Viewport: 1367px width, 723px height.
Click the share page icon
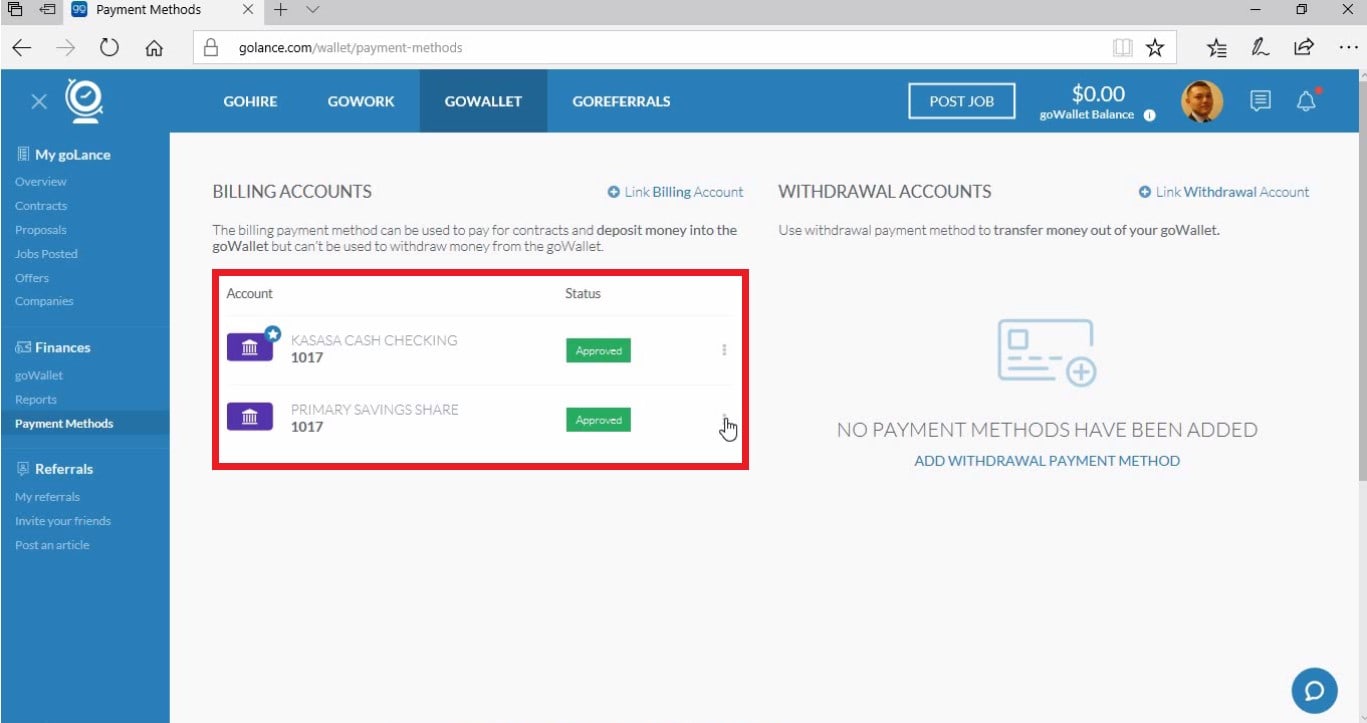tap(1303, 47)
